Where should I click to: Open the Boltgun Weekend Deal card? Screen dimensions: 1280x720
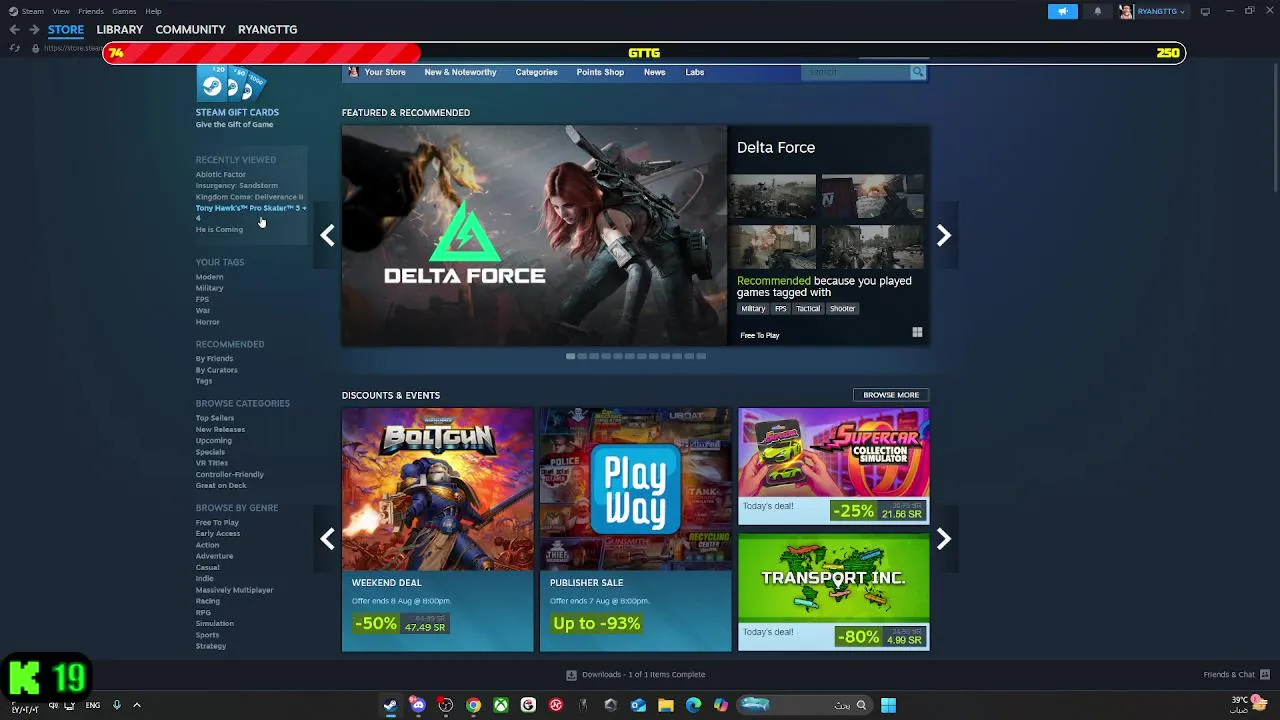[x=437, y=530]
